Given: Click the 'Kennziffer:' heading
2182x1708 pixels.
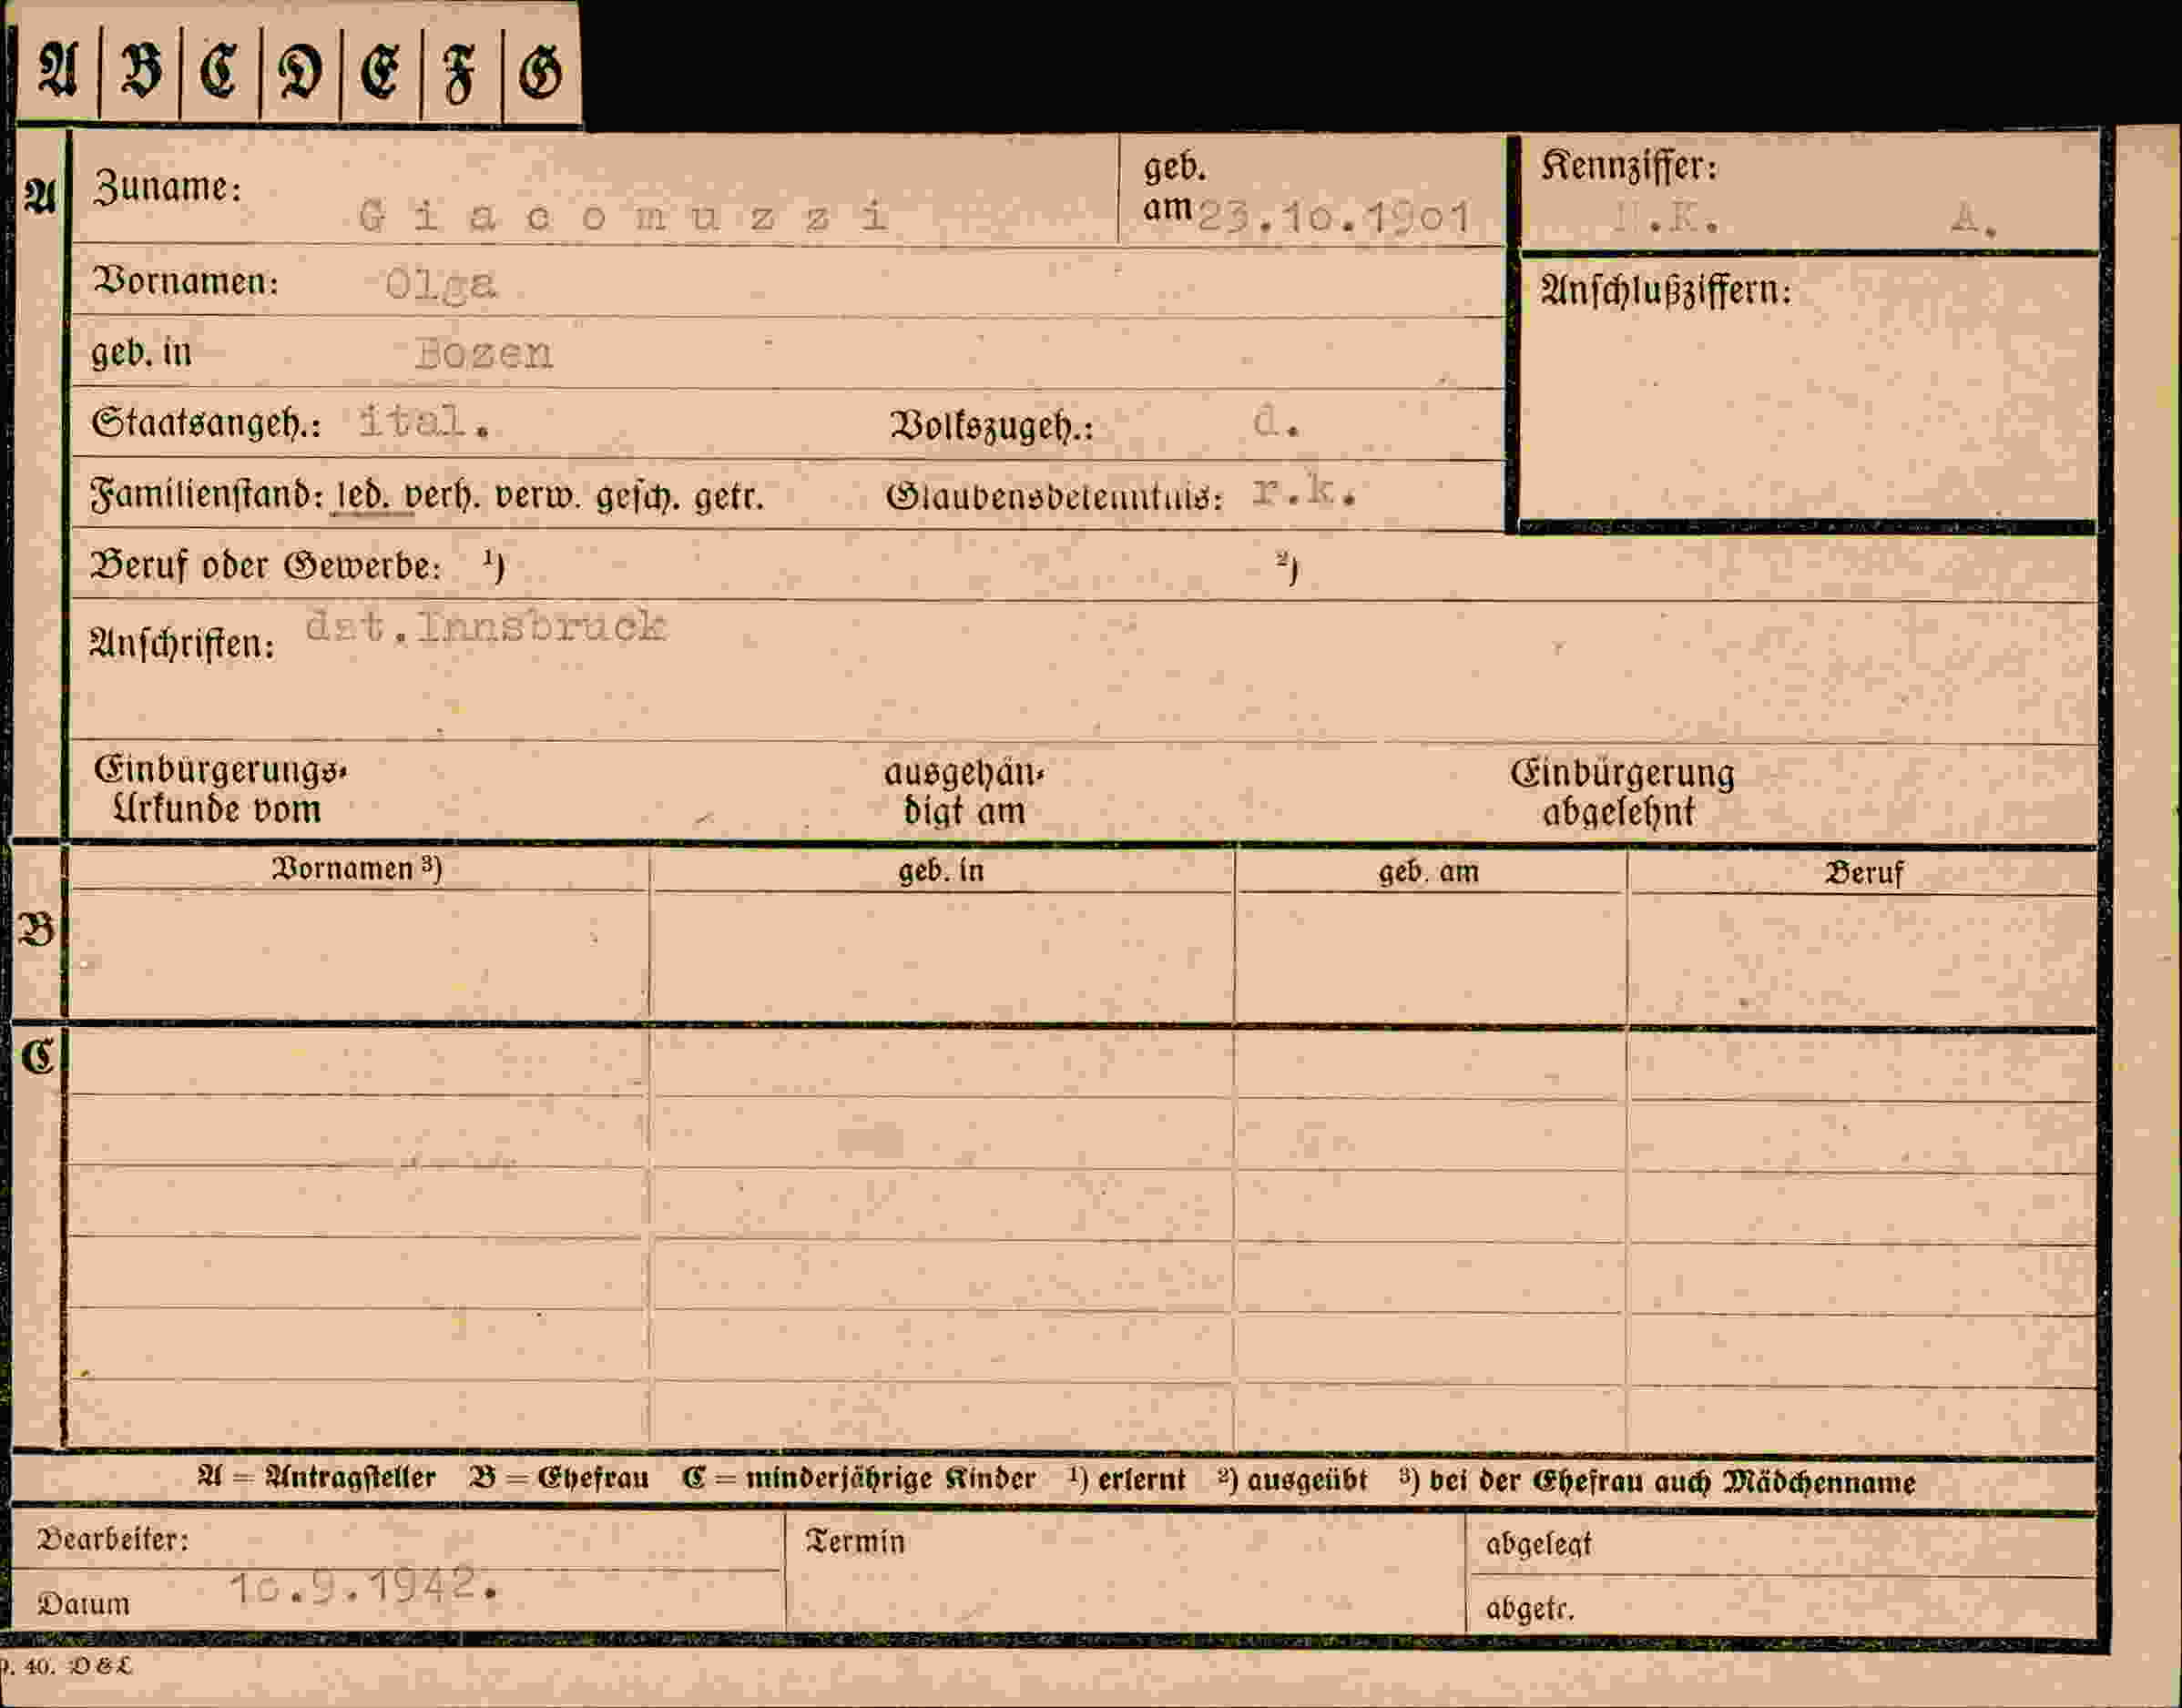Looking at the screenshot, I should (1629, 166).
